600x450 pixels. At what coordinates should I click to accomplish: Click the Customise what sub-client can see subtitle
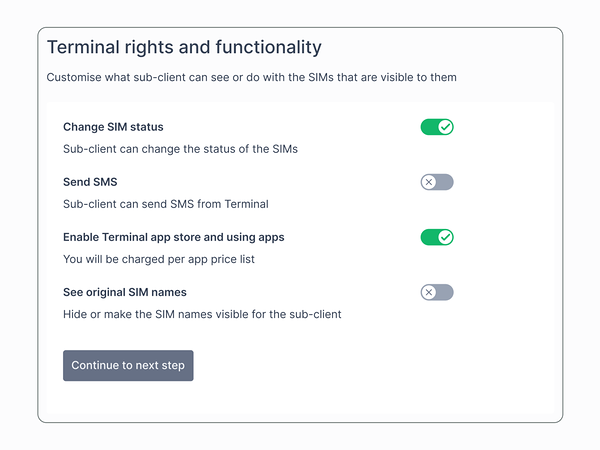click(251, 77)
